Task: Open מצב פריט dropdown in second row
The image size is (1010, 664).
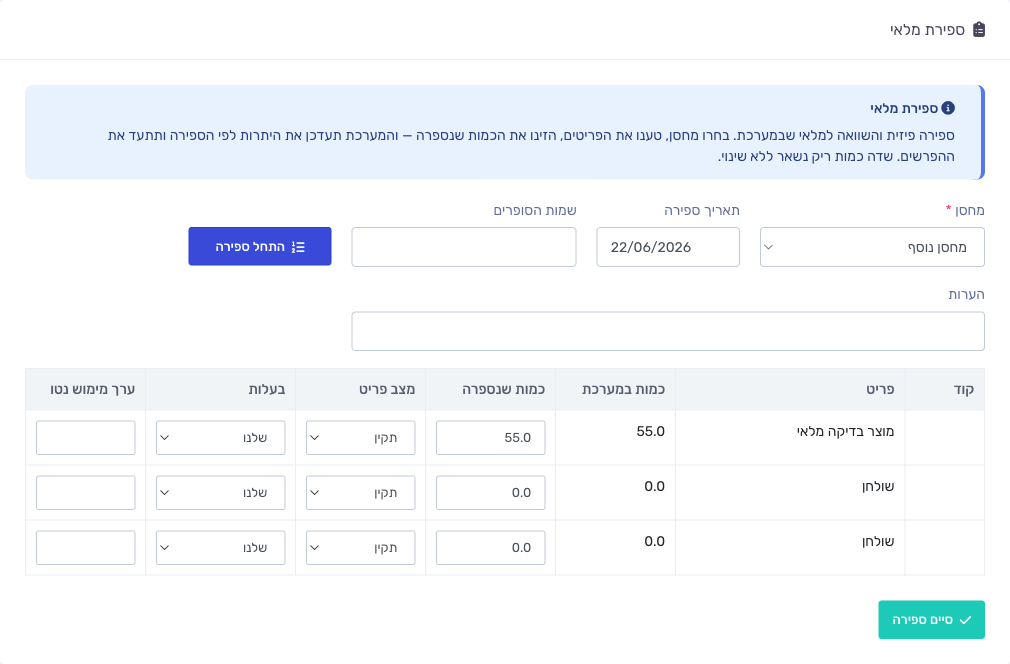Action: (x=360, y=493)
